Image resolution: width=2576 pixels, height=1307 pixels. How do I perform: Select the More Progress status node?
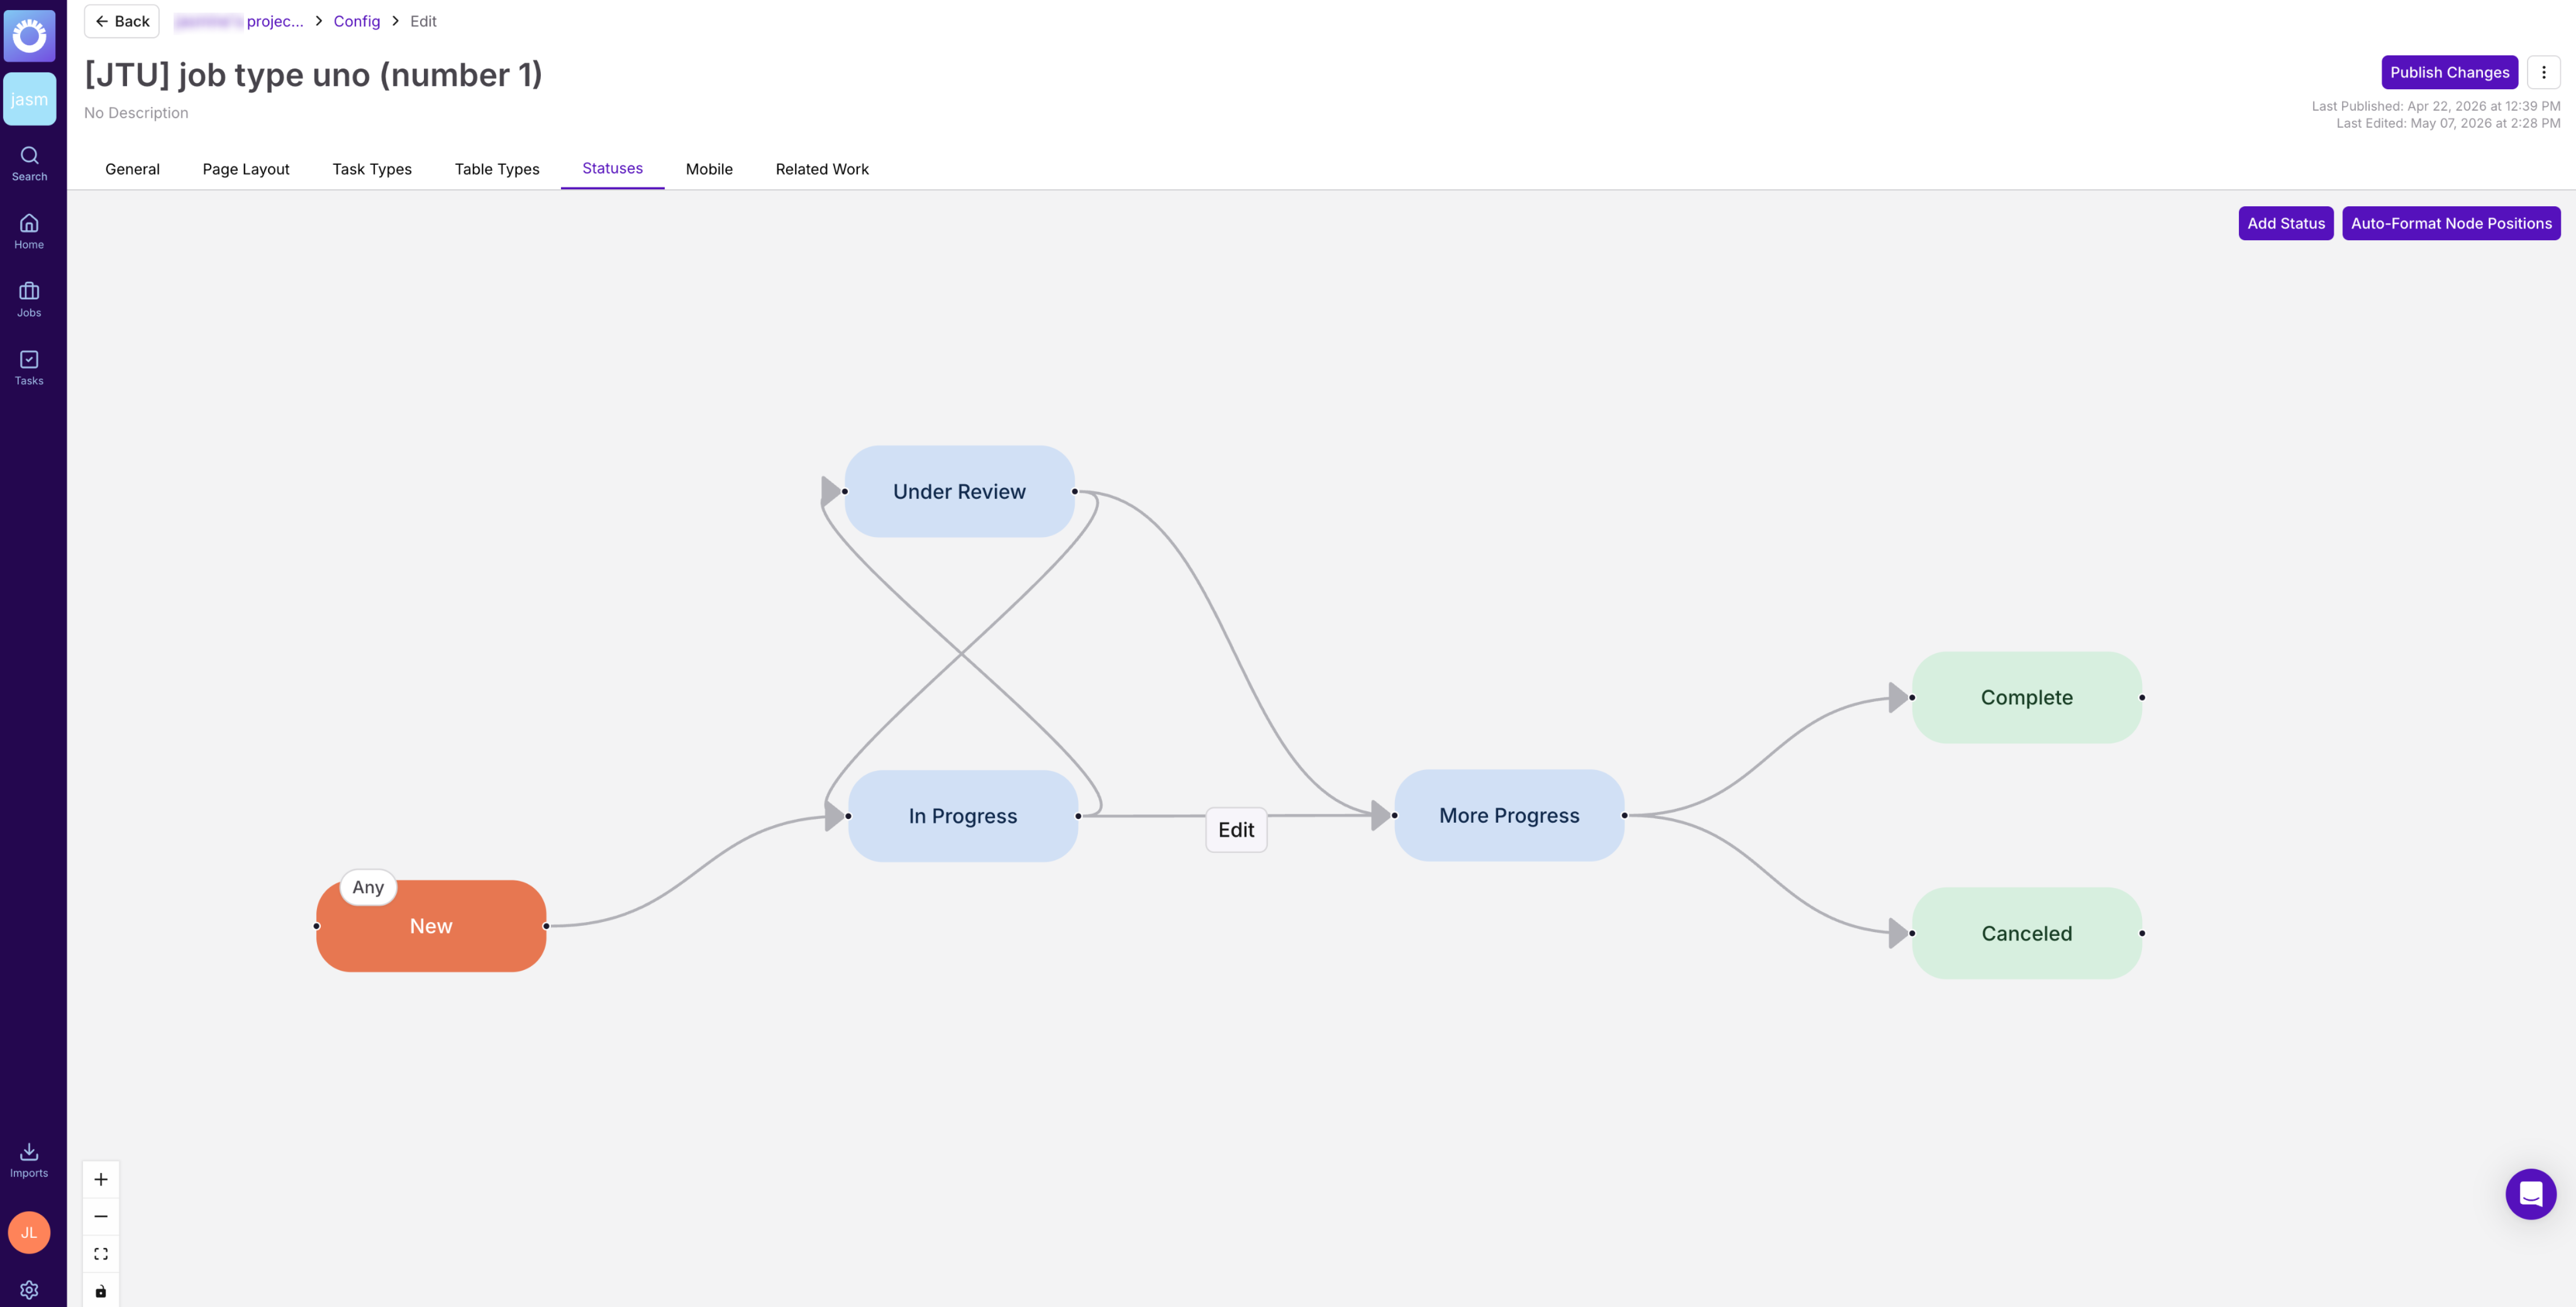pos(1509,815)
